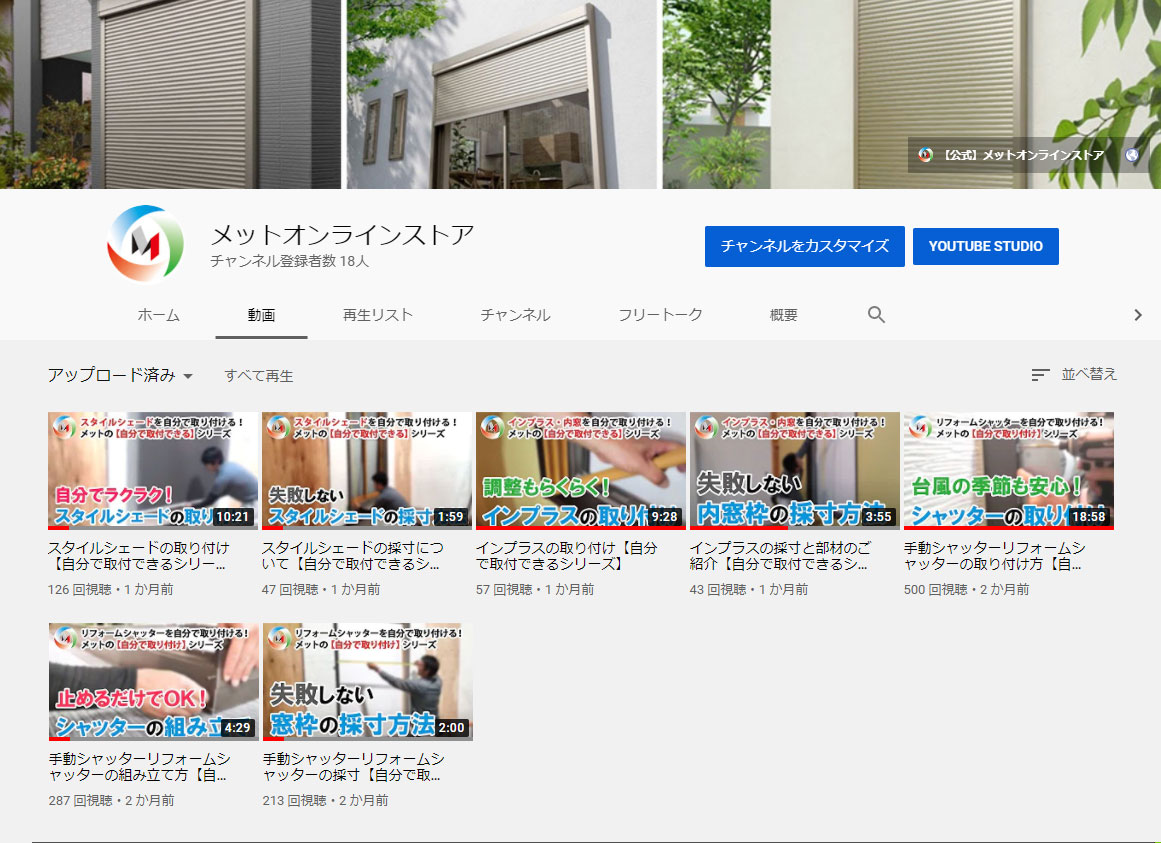This screenshot has width=1161, height=843.
Task: Open YOUTUBE STUDIO button
Action: pos(985,246)
